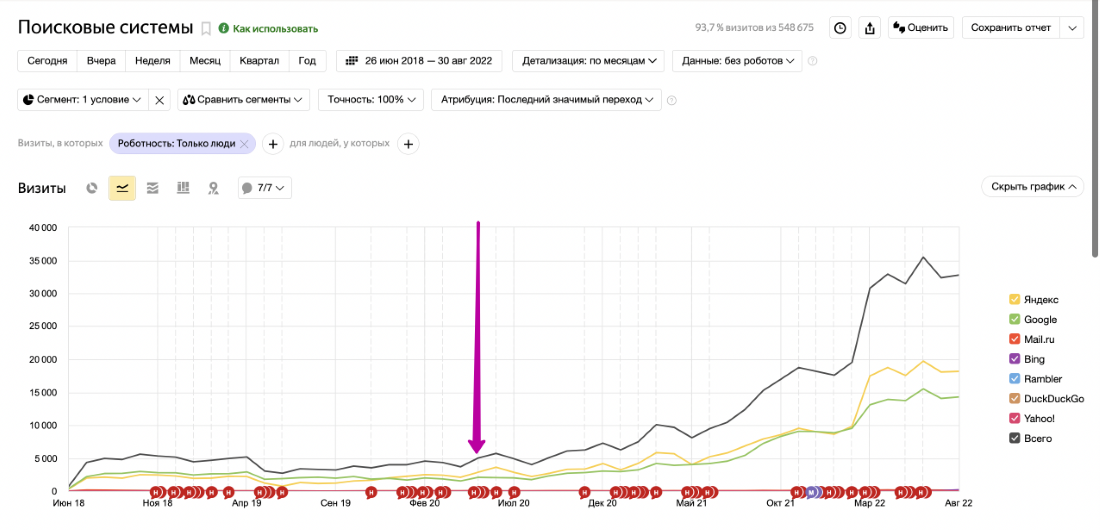Select the stacked area chart icon
Viewport: 1100px width, 530px height.
pos(152,188)
